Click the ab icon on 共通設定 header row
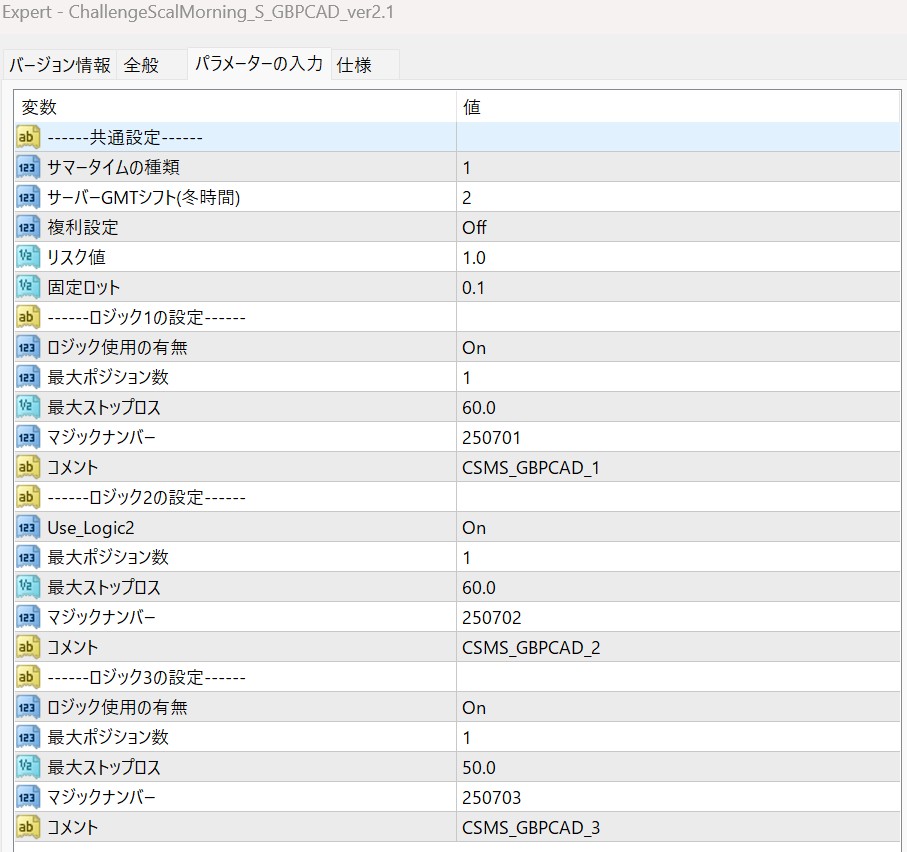This screenshot has width=907, height=852. (28, 137)
